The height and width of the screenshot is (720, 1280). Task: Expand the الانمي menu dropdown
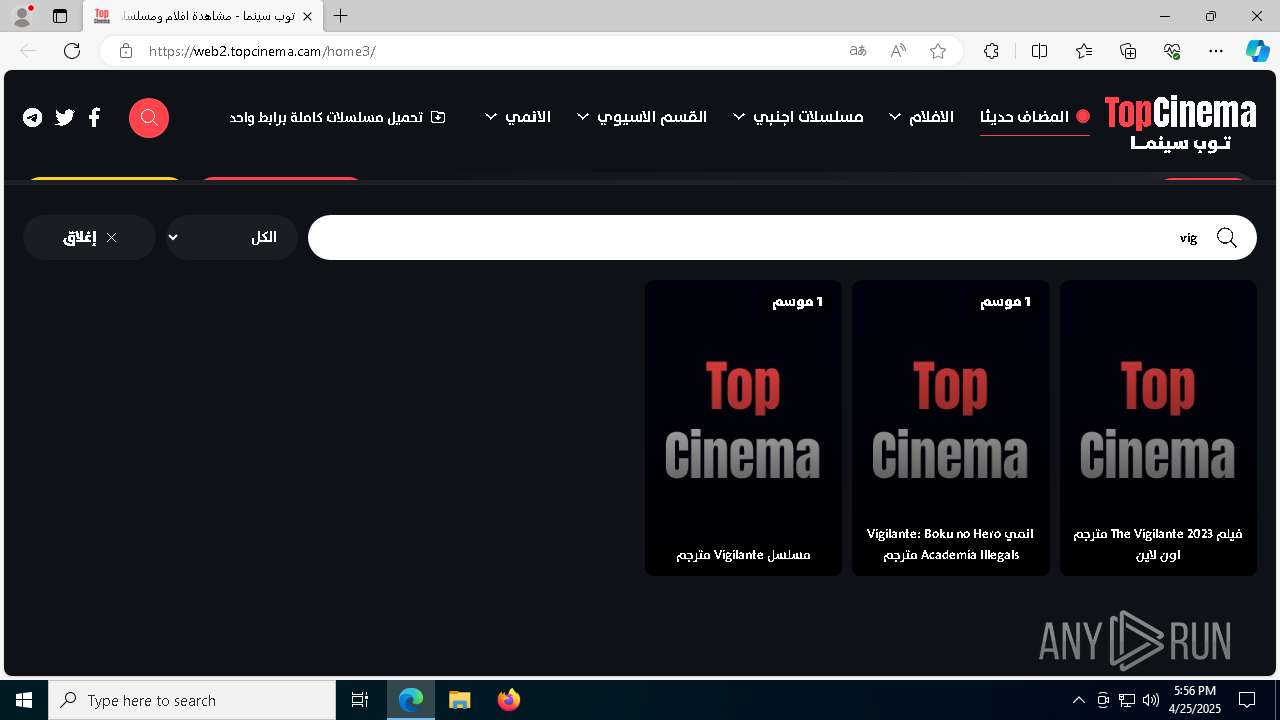tap(518, 117)
